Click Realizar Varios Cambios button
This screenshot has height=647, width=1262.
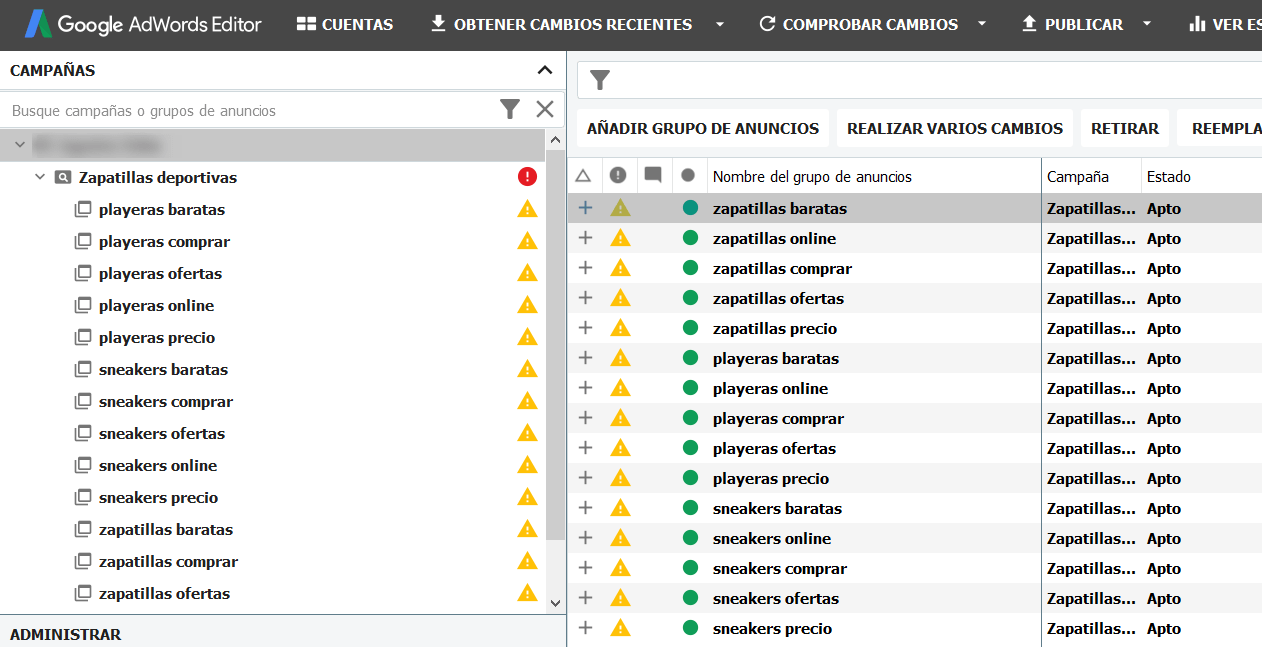coord(955,128)
